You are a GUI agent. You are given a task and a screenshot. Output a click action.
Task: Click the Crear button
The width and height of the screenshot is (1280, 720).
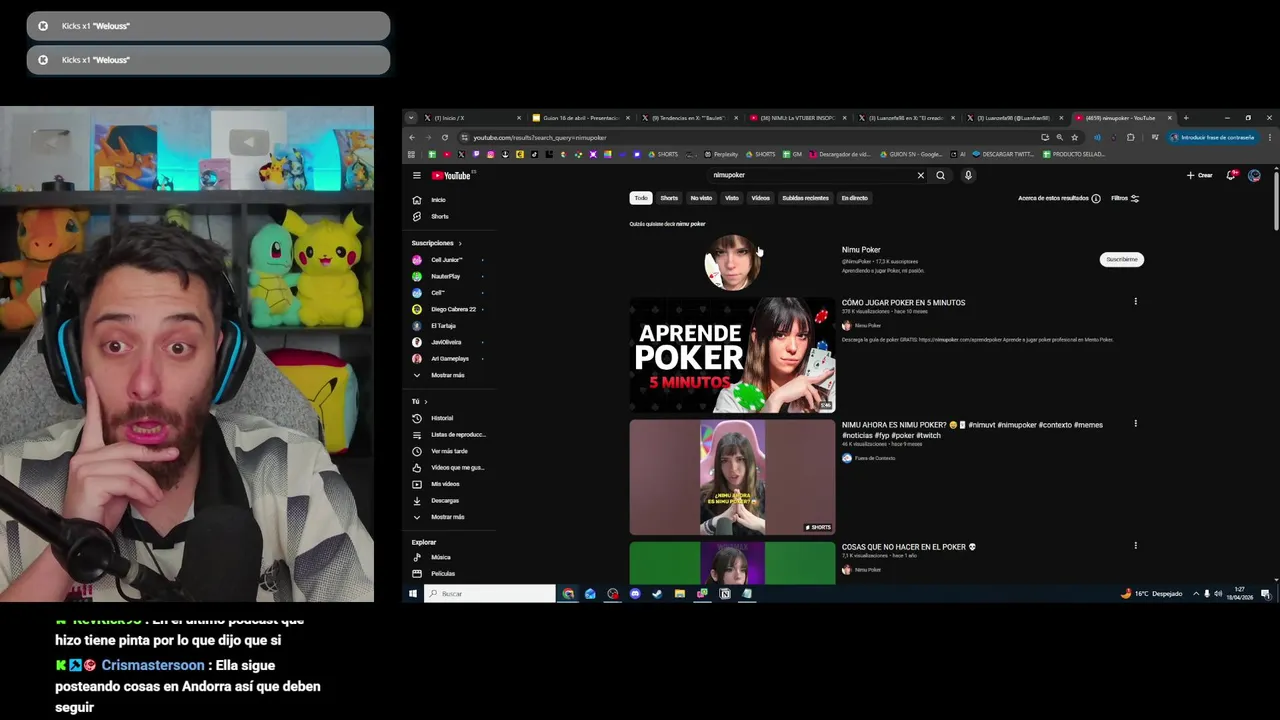[1200, 175]
